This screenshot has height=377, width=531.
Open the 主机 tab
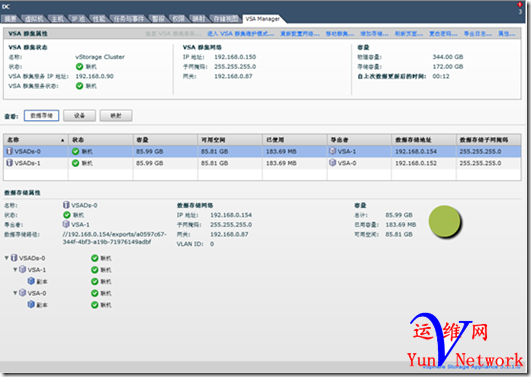pyautogui.click(x=58, y=19)
